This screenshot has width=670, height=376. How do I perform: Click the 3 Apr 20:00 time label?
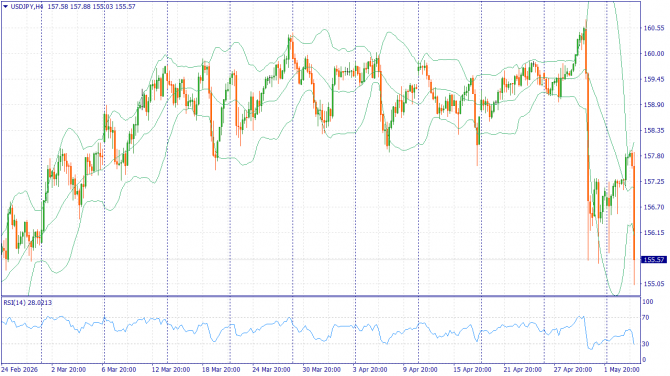370,369
